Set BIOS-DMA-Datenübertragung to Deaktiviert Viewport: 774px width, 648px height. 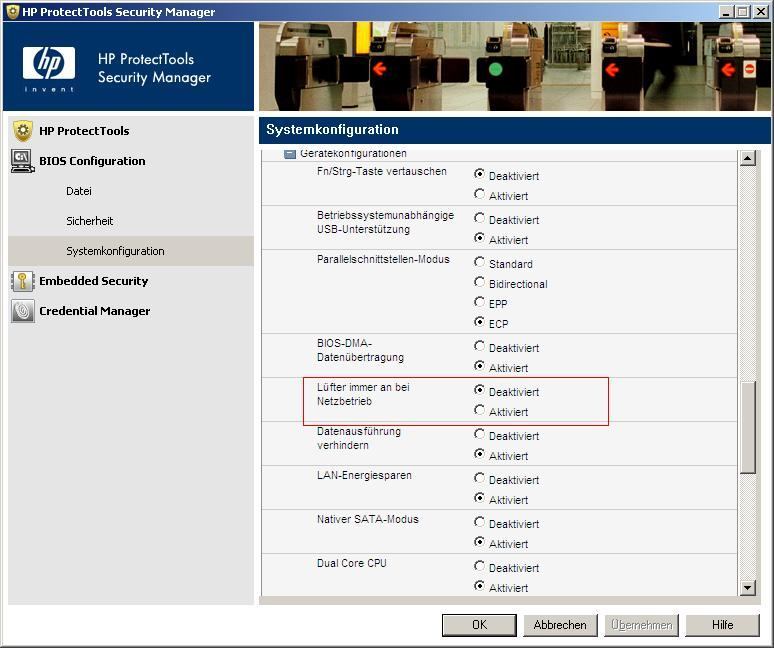(479, 346)
